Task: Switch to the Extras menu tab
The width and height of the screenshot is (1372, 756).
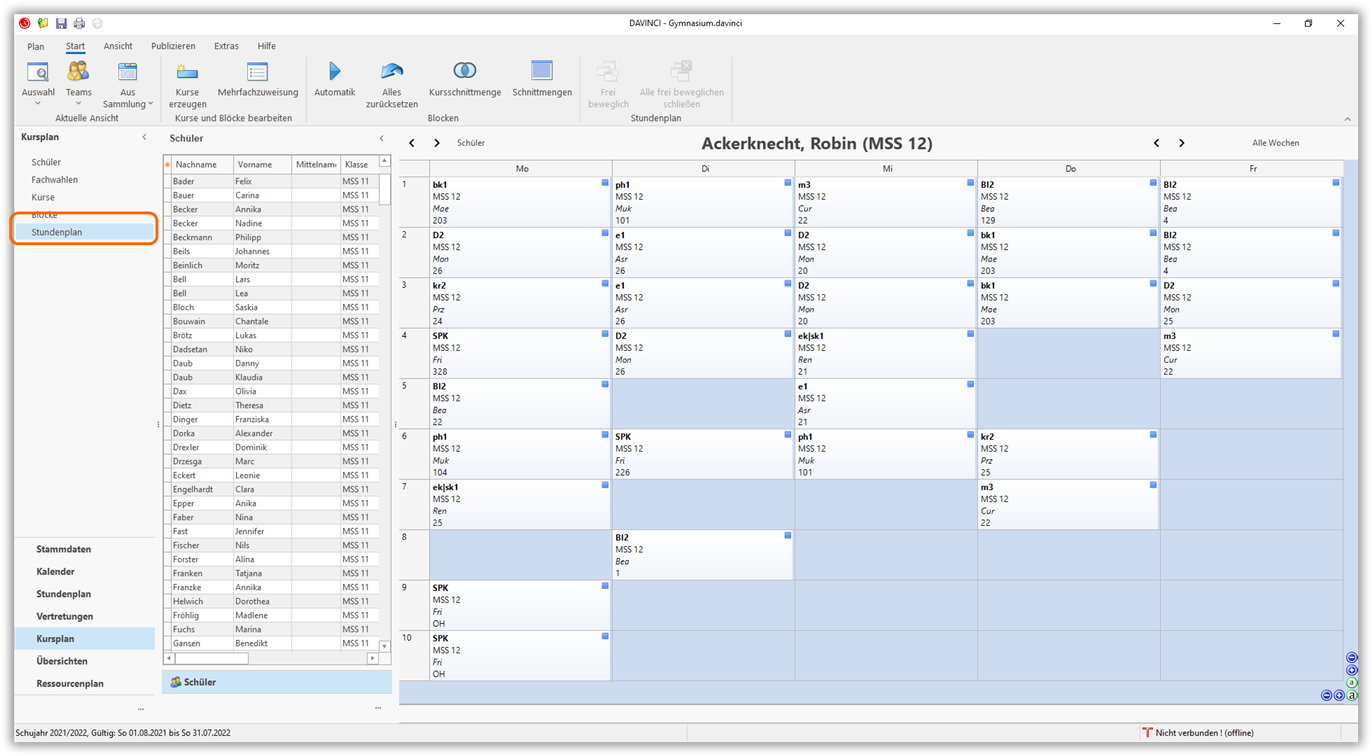Action: (226, 46)
